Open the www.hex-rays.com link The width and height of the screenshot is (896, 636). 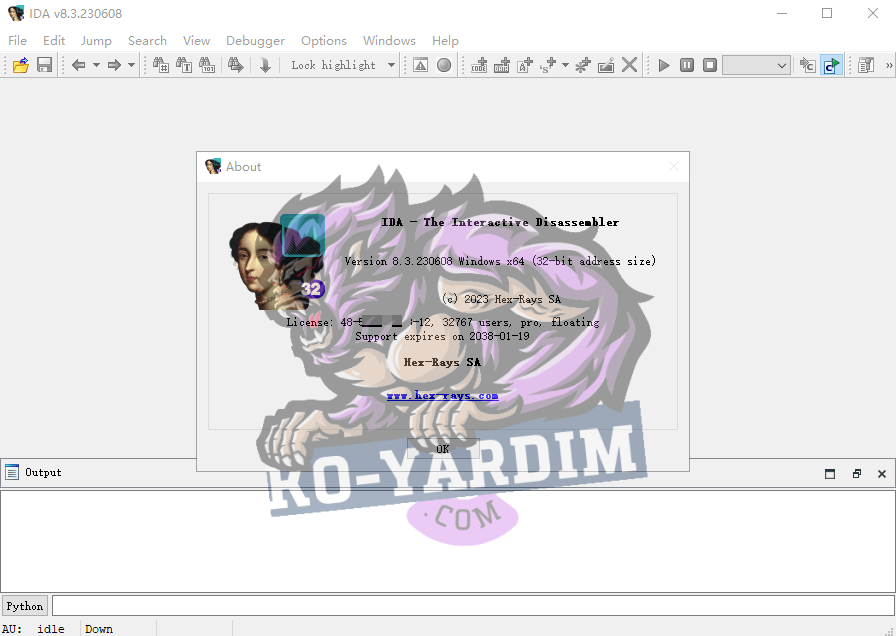(443, 395)
